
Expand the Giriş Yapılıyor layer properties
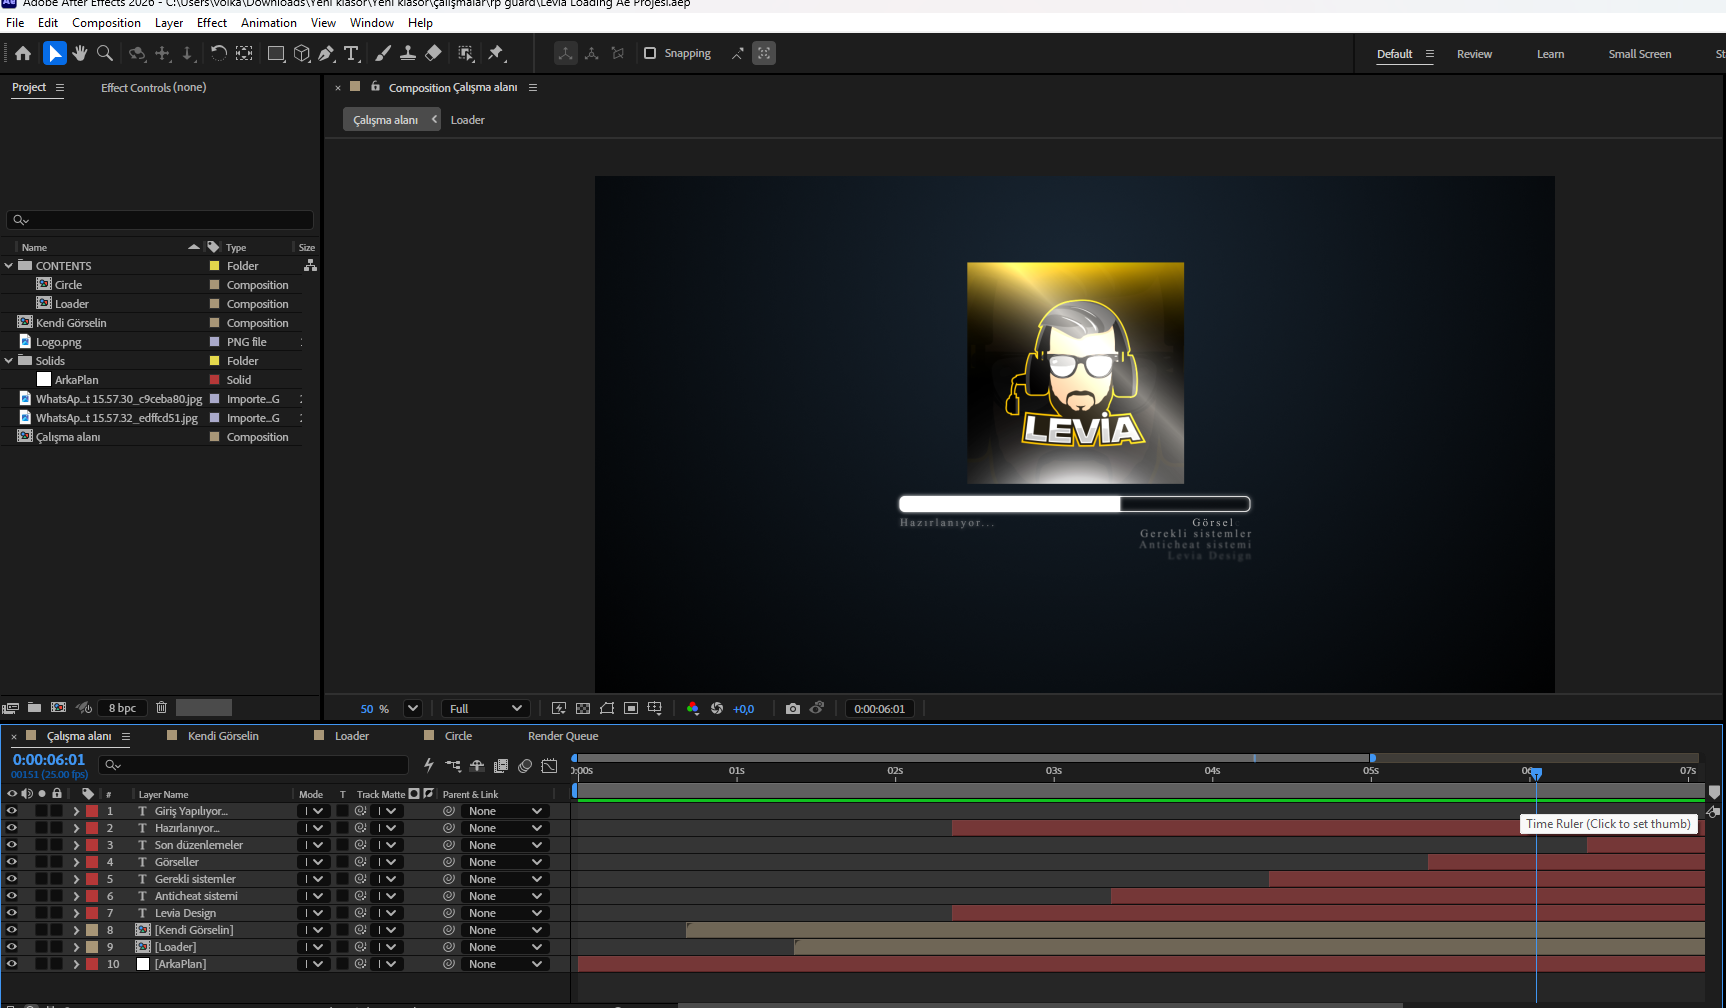(76, 811)
